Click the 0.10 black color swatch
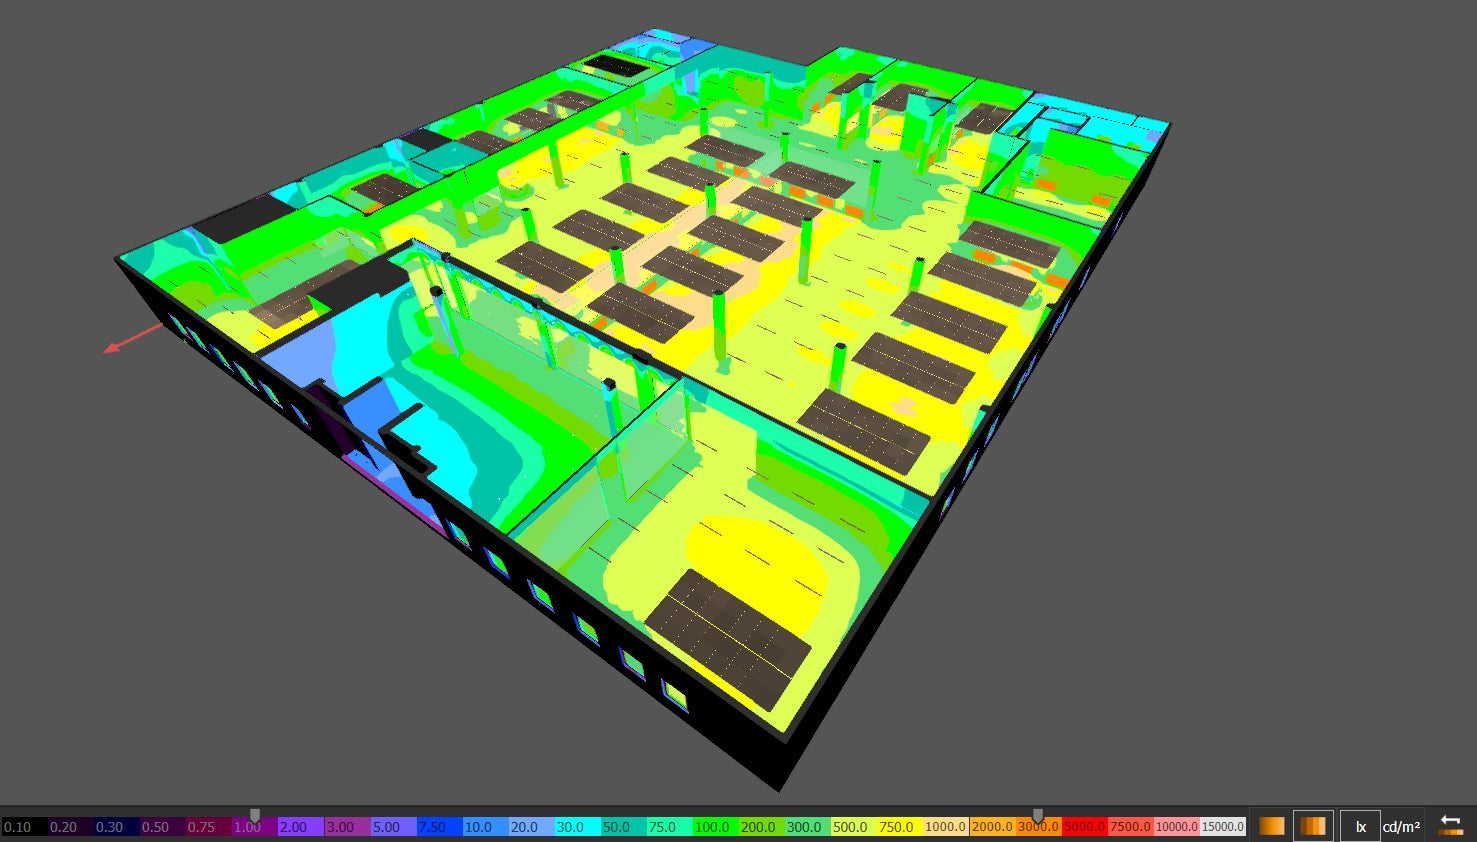The image size is (1477, 842). [x=23, y=828]
